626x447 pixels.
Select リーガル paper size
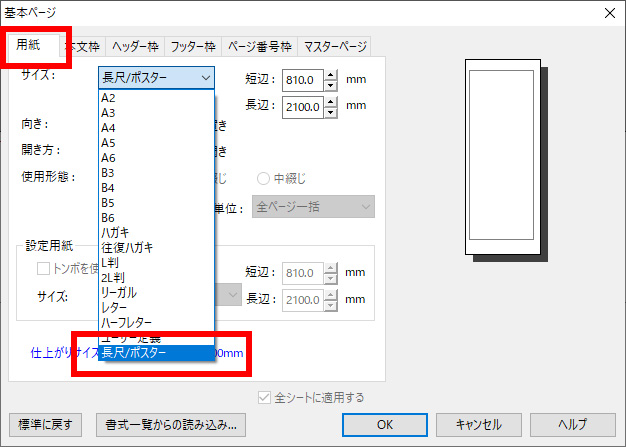(156, 293)
